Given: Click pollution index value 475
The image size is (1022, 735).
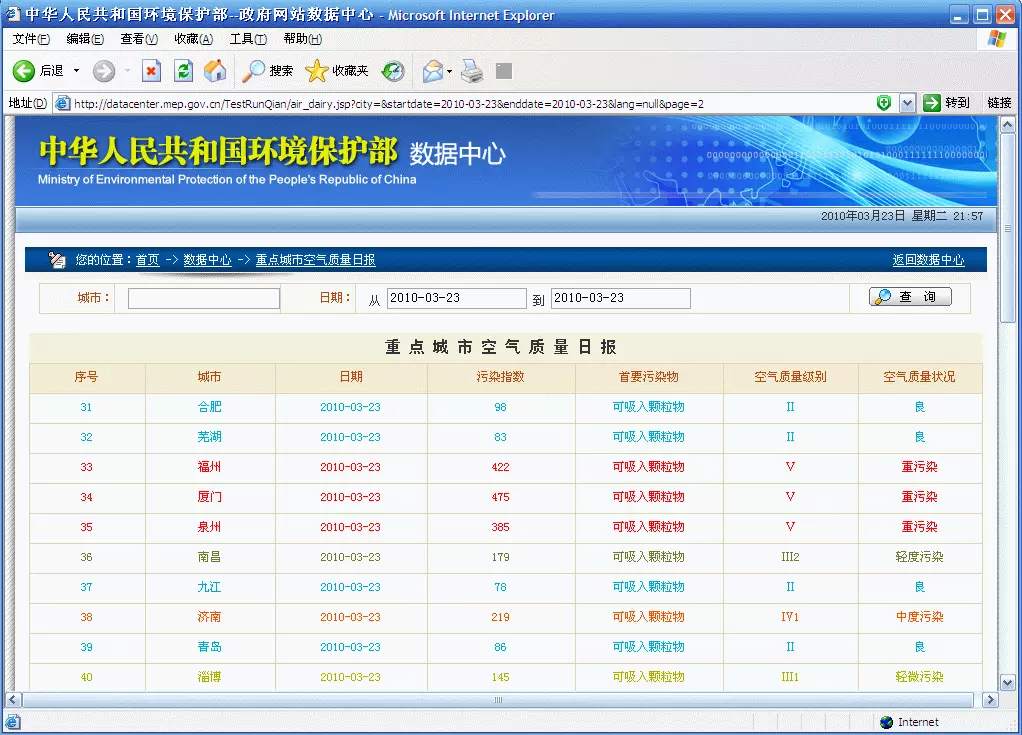Looking at the screenshot, I should pyautogui.click(x=500, y=497).
